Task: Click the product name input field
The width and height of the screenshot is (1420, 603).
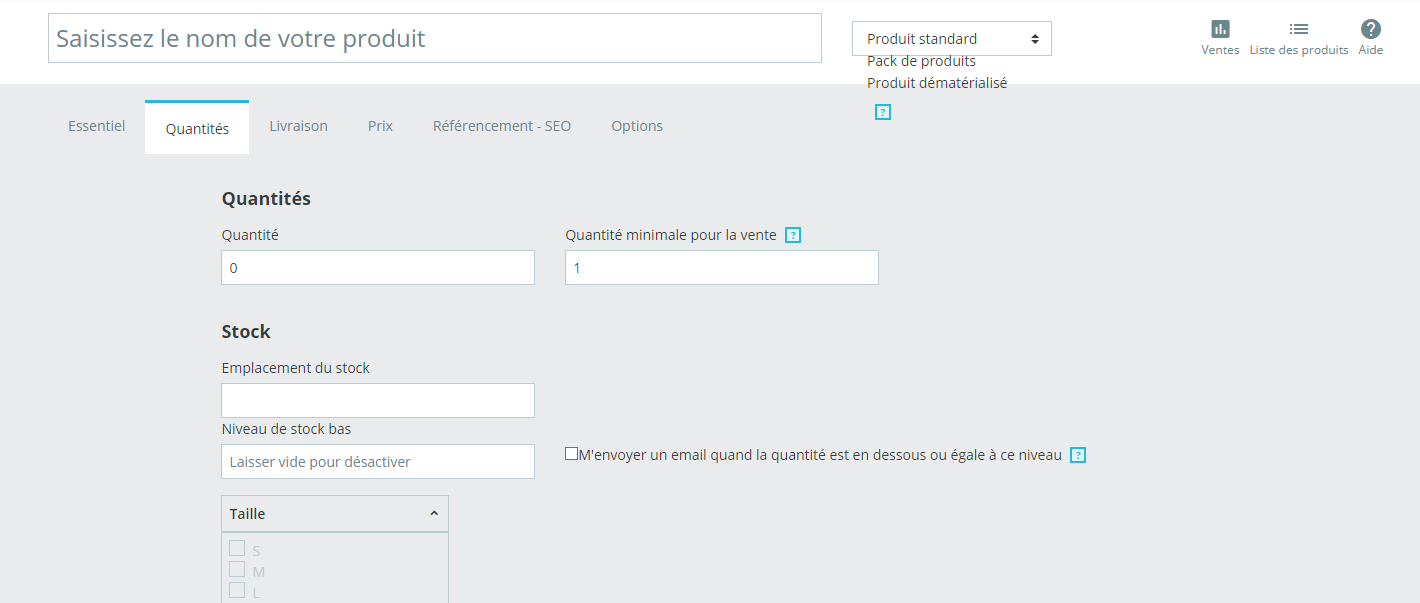Action: [x=434, y=39]
